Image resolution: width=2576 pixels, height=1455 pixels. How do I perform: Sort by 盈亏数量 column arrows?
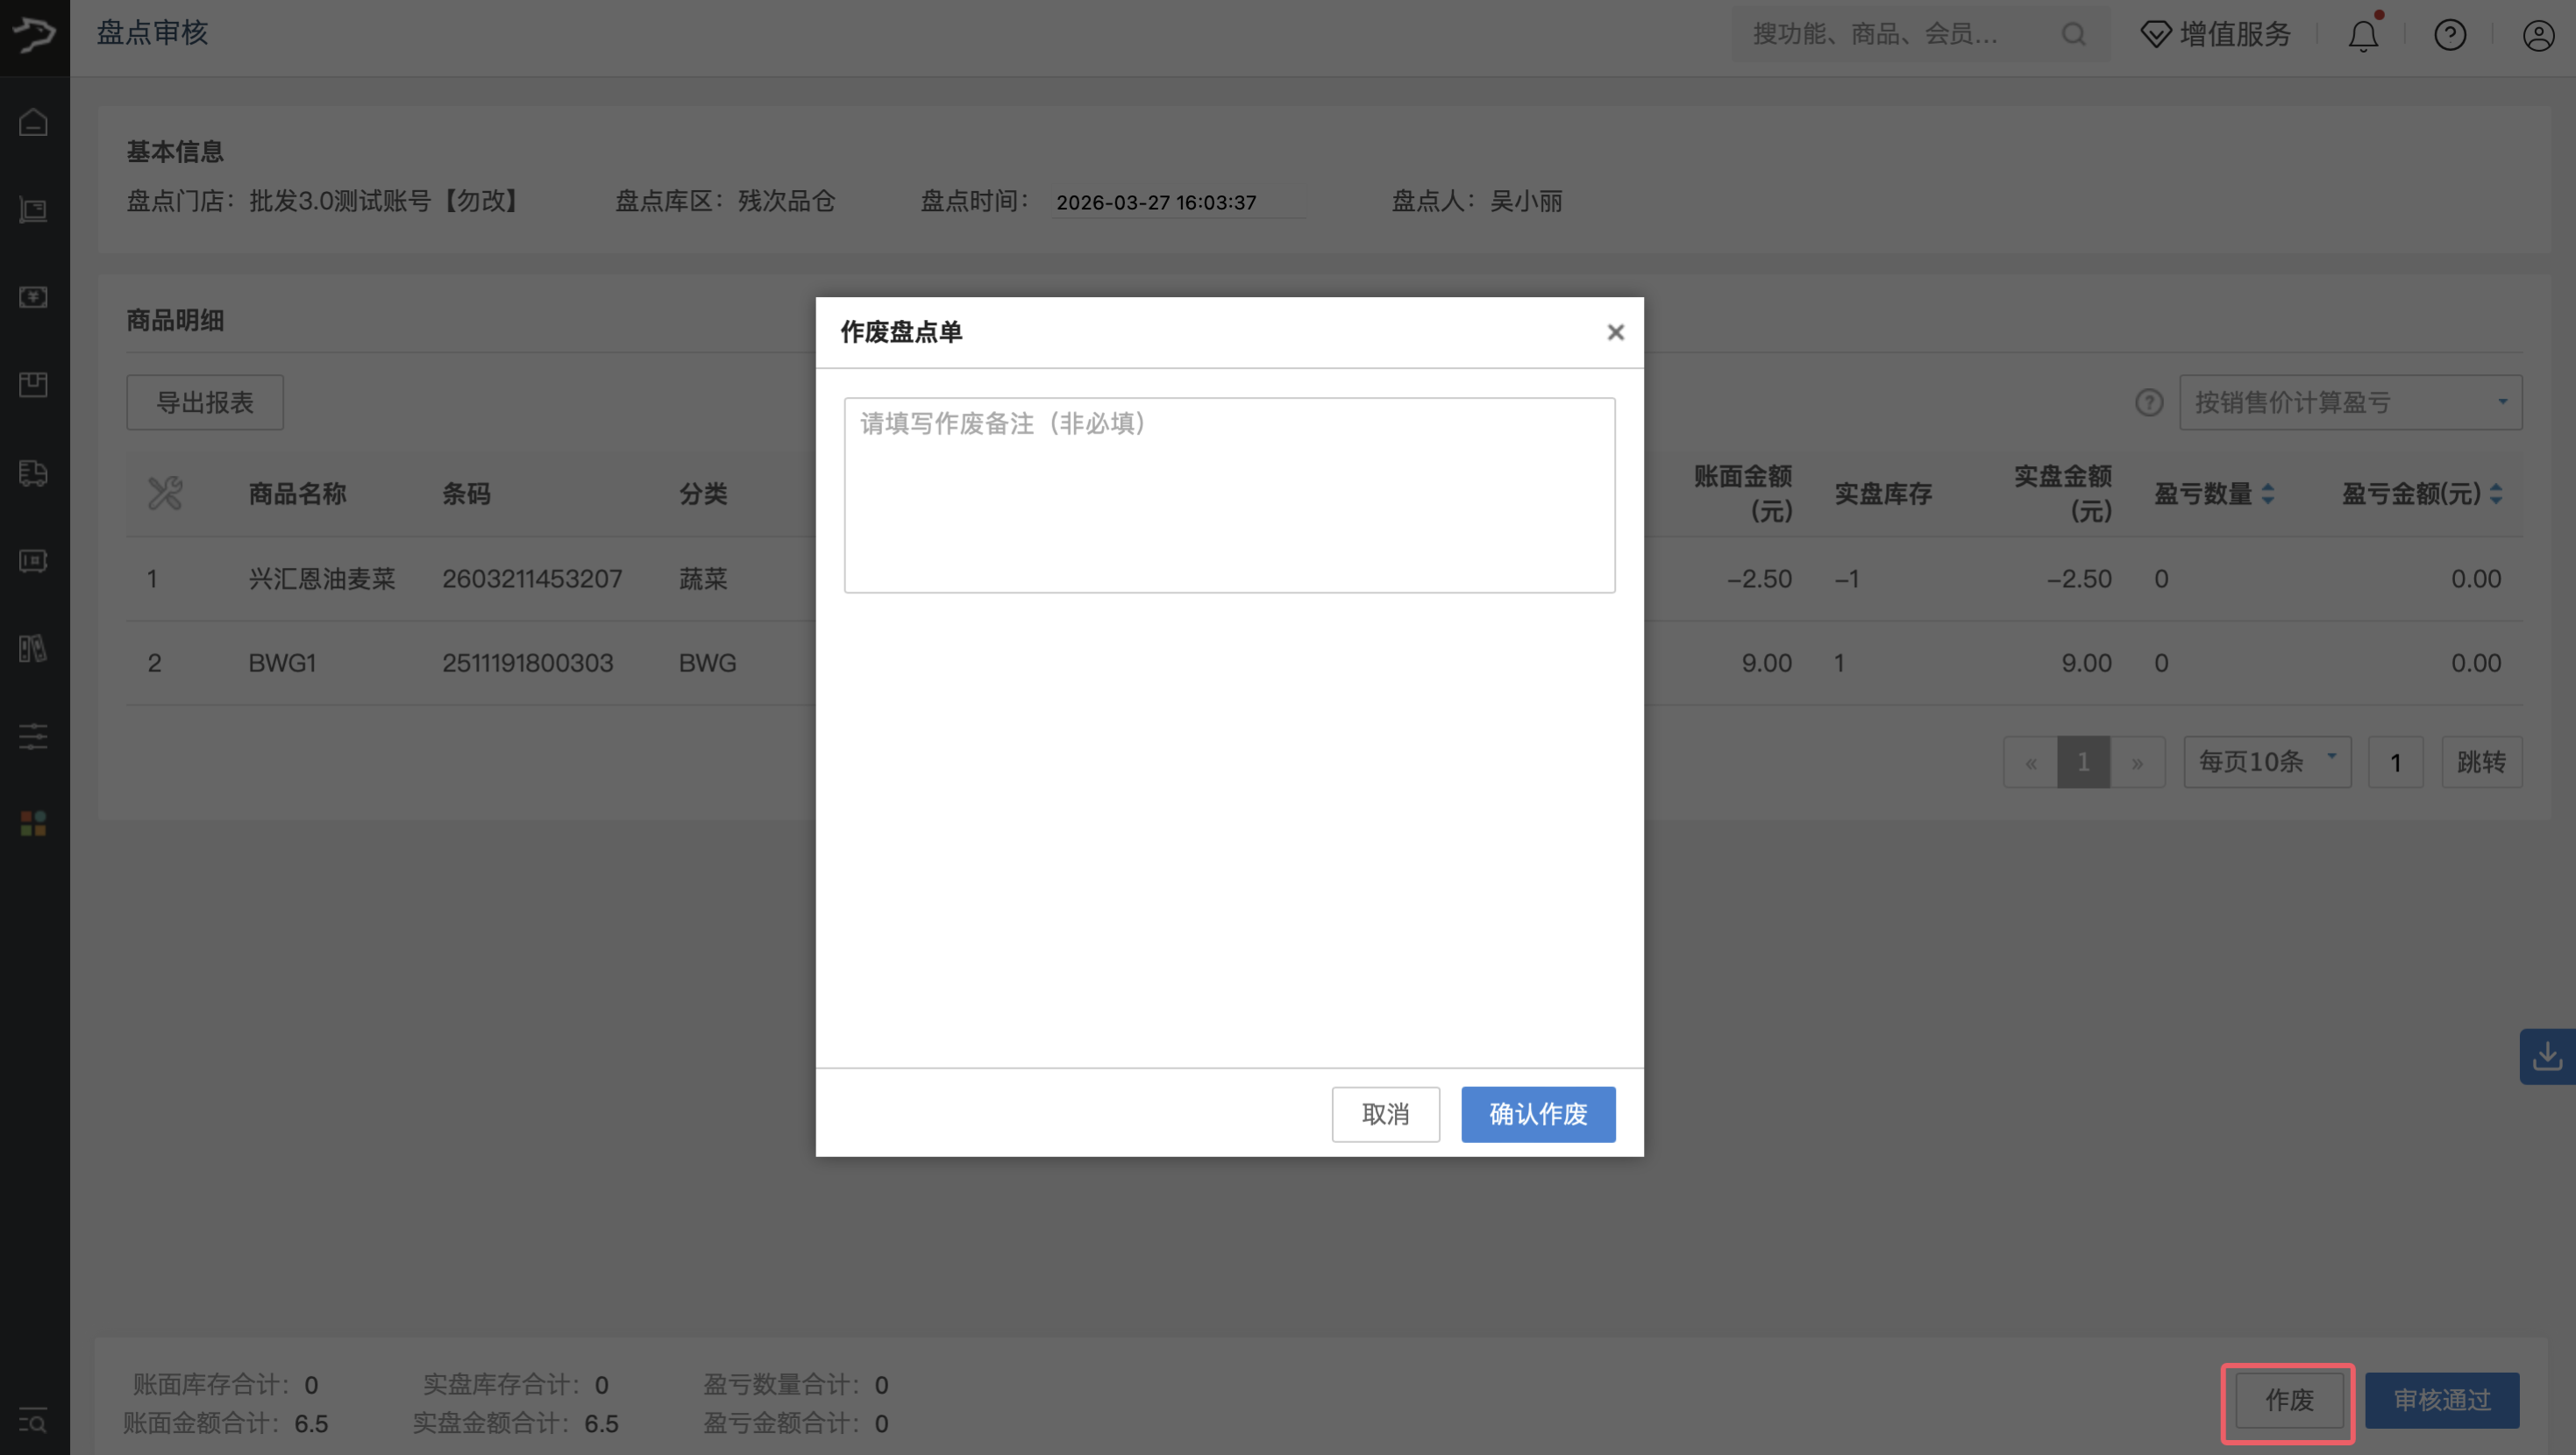[2268, 494]
